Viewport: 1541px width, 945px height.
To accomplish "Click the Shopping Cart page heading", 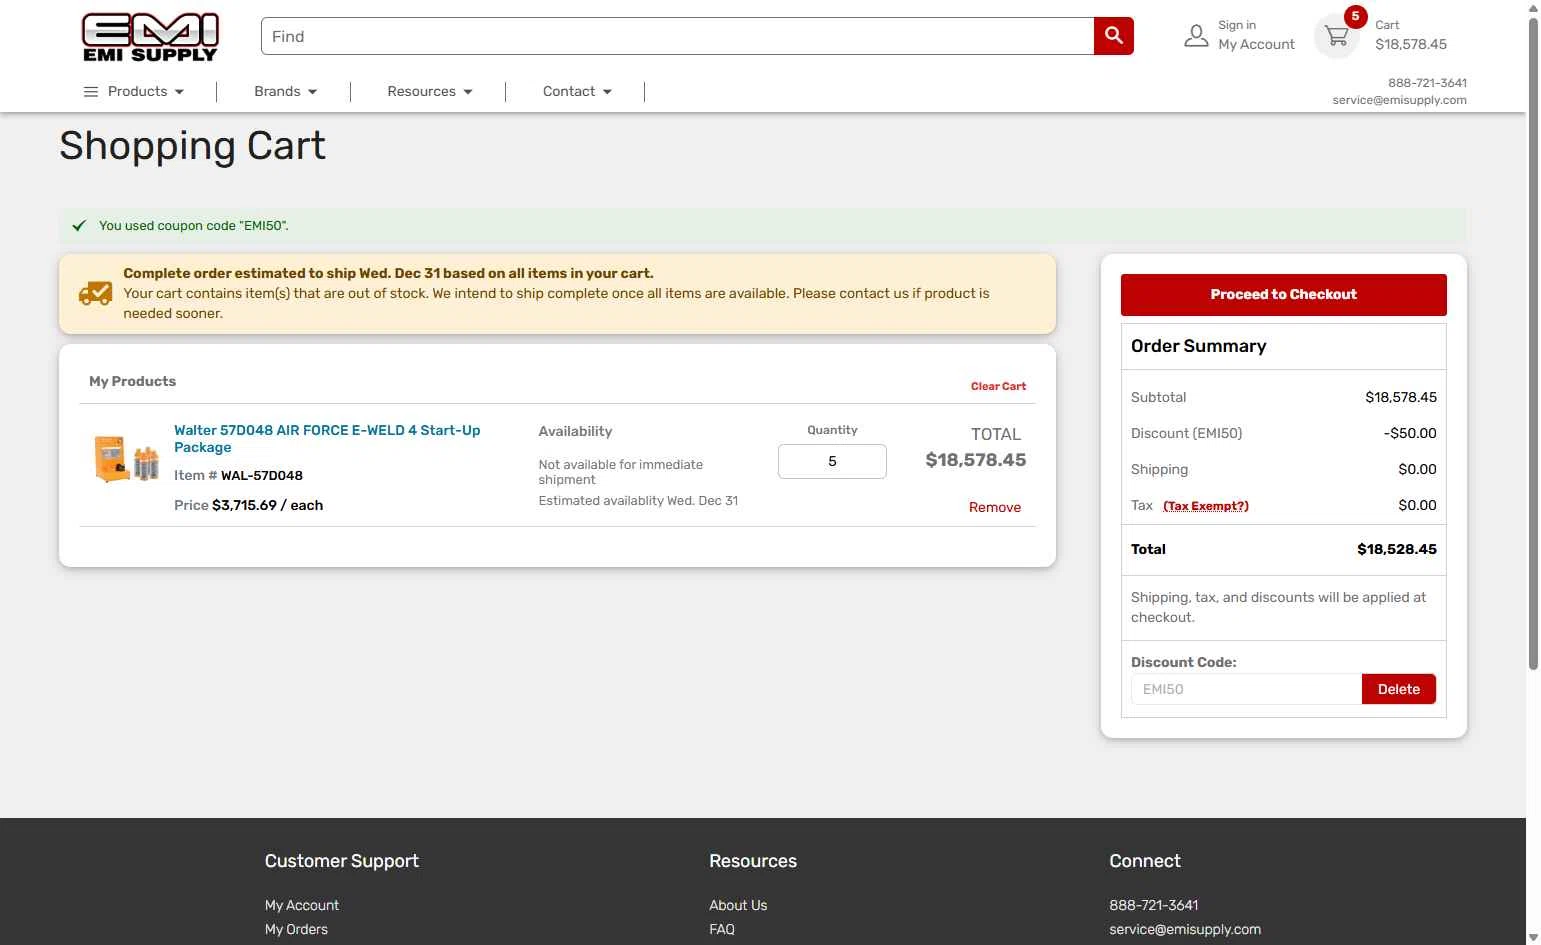I will (x=192, y=146).
